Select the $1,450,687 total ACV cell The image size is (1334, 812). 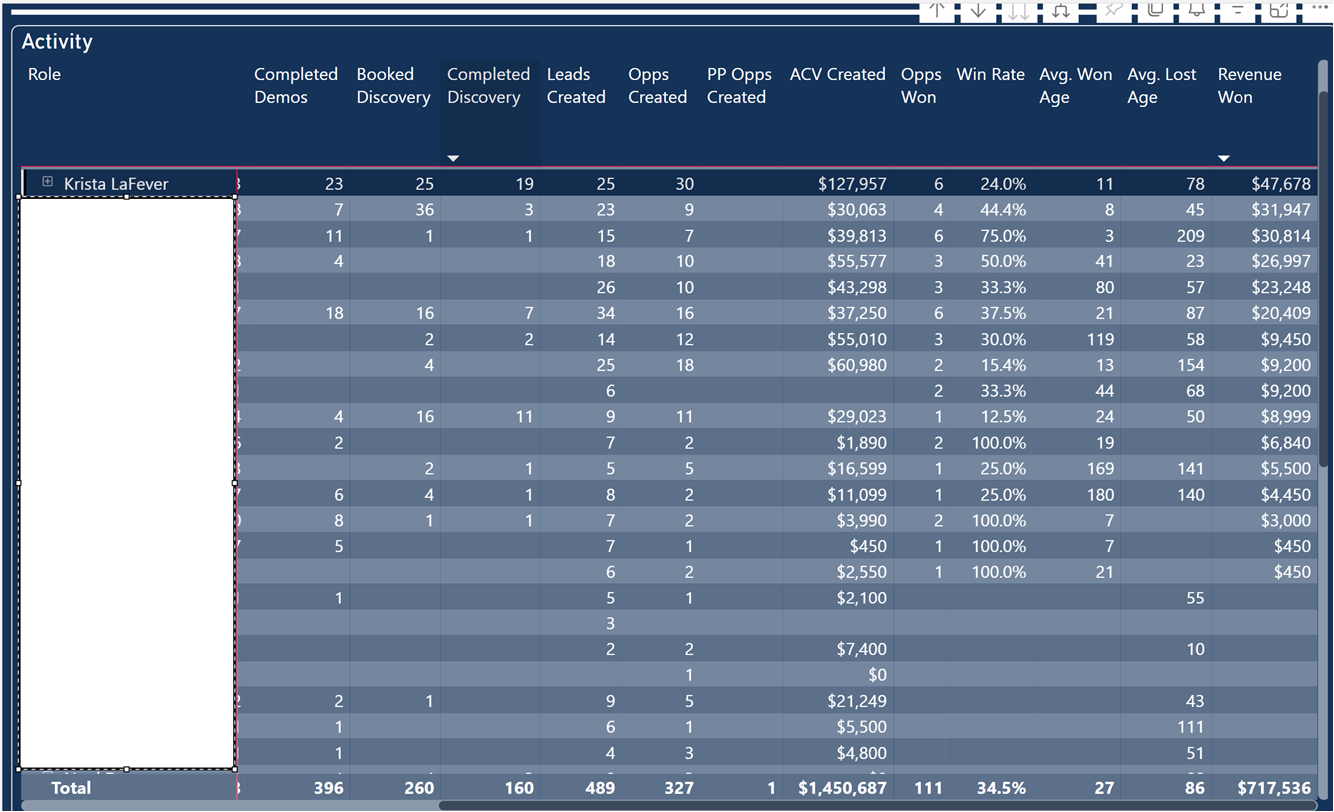(x=842, y=788)
